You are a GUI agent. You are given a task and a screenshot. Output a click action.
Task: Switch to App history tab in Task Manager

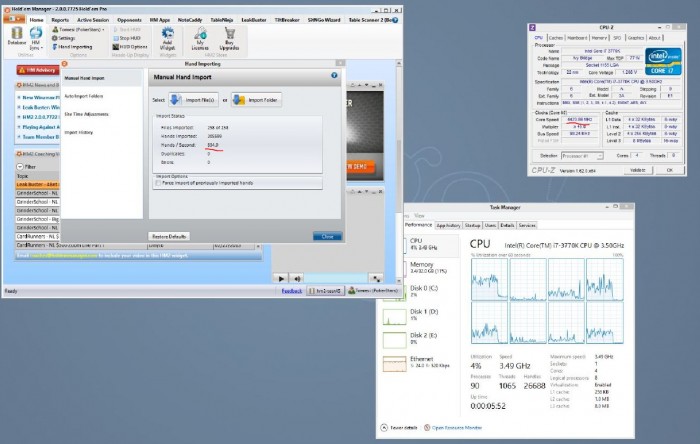tap(448, 225)
